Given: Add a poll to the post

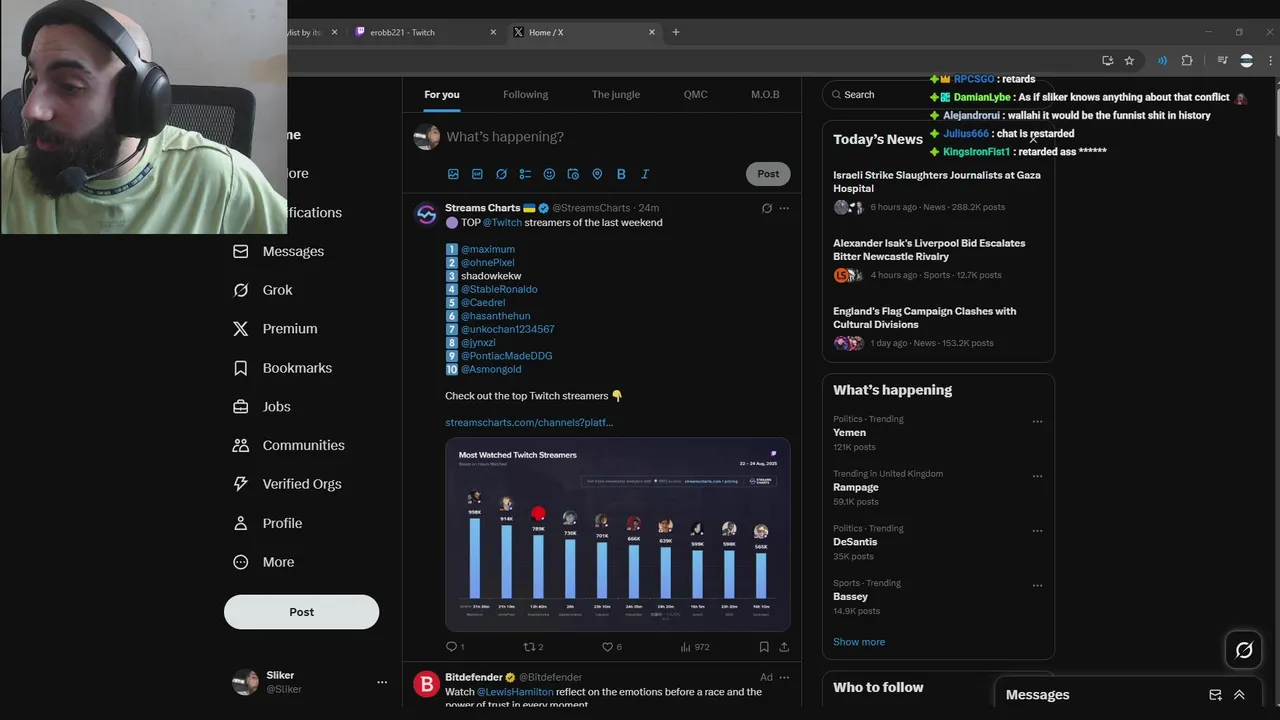Looking at the screenshot, I should tap(525, 174).
